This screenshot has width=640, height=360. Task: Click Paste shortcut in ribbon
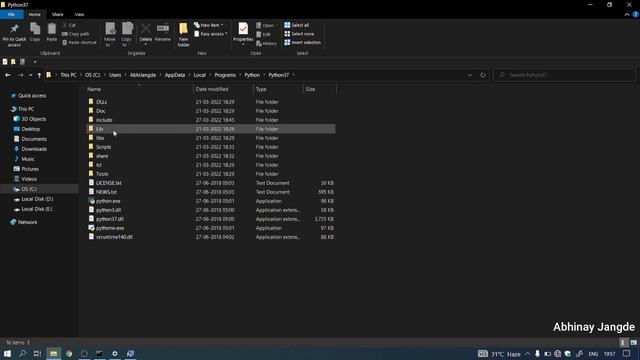pos(79,42)
